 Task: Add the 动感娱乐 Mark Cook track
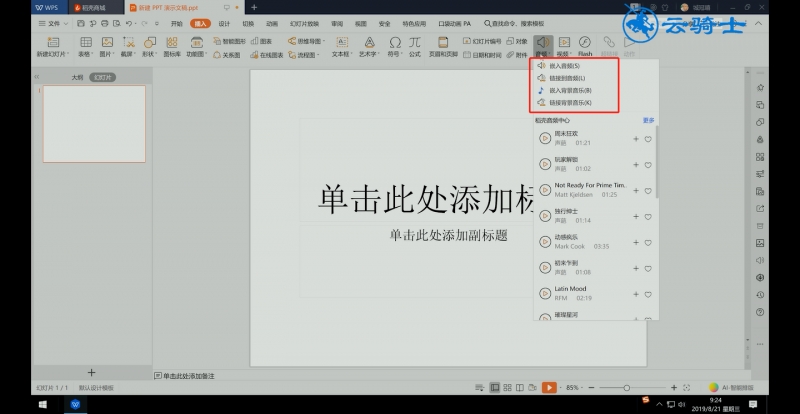636,242
